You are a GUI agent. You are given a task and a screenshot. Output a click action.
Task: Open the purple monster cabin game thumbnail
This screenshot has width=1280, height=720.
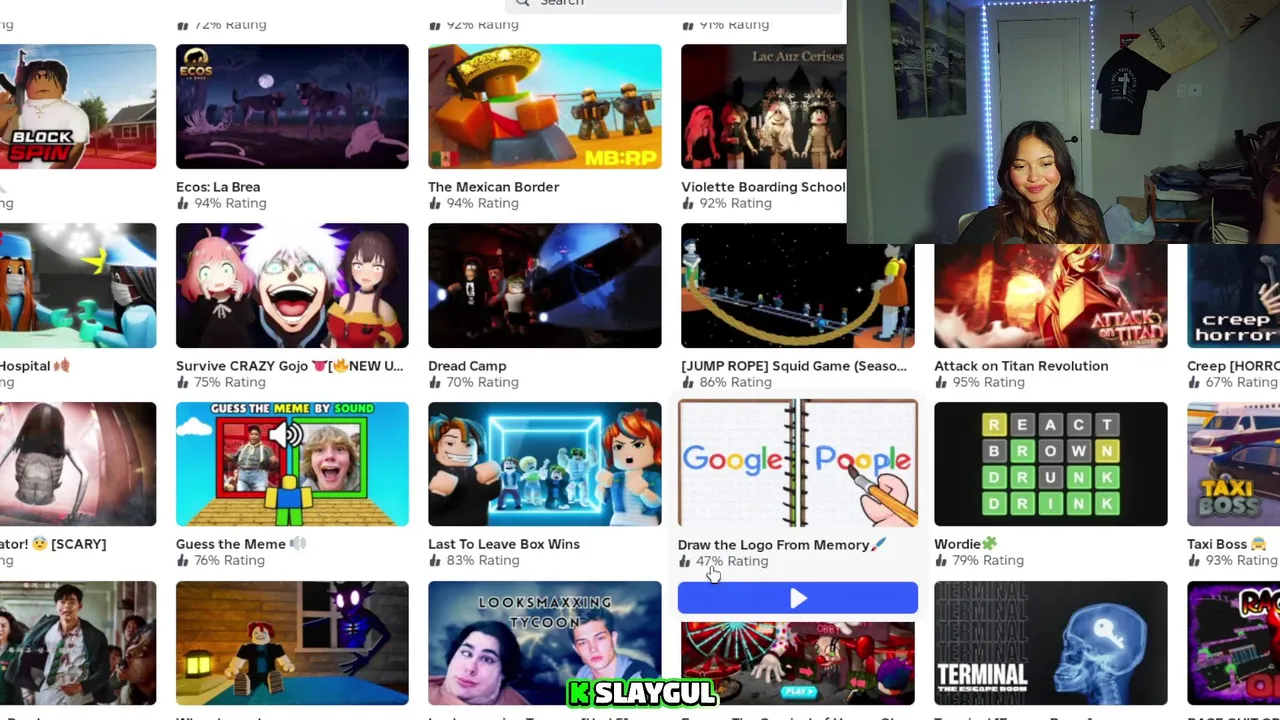click(x=292, y=642)
